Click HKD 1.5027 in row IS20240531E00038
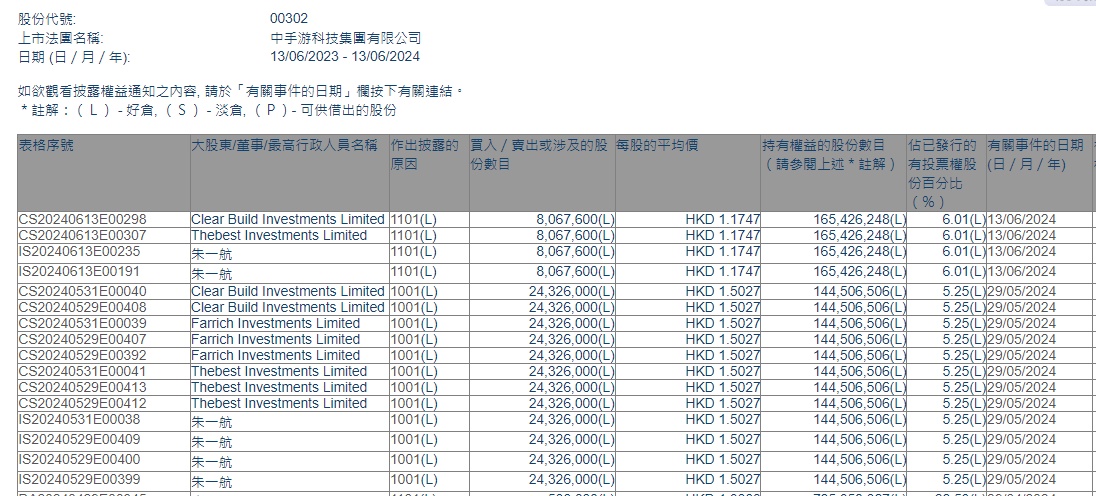The height and width of the screenshot is (496, 1096). [722, 420]
